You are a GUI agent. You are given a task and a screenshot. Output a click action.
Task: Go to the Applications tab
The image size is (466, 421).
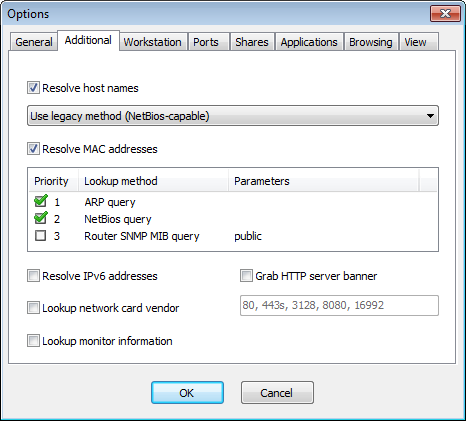(309, 42)
